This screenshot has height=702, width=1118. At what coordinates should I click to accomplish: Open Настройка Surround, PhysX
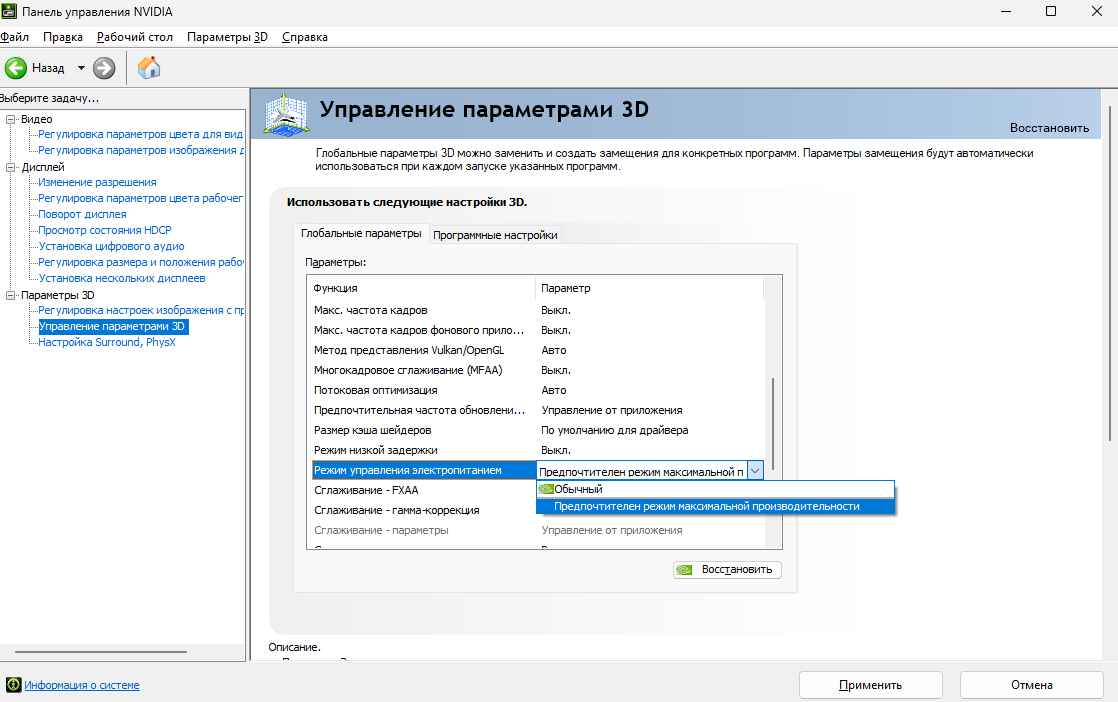[106, 342]
